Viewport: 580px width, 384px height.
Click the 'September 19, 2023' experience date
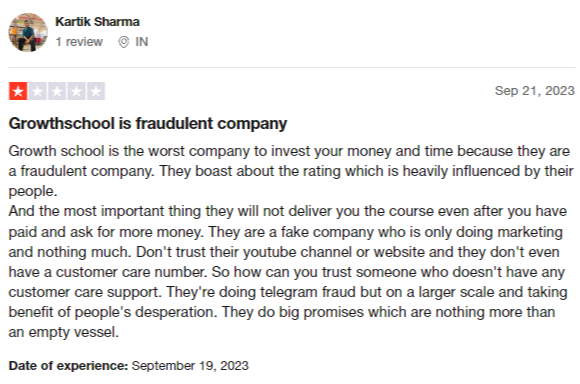(x=190, y=366)
